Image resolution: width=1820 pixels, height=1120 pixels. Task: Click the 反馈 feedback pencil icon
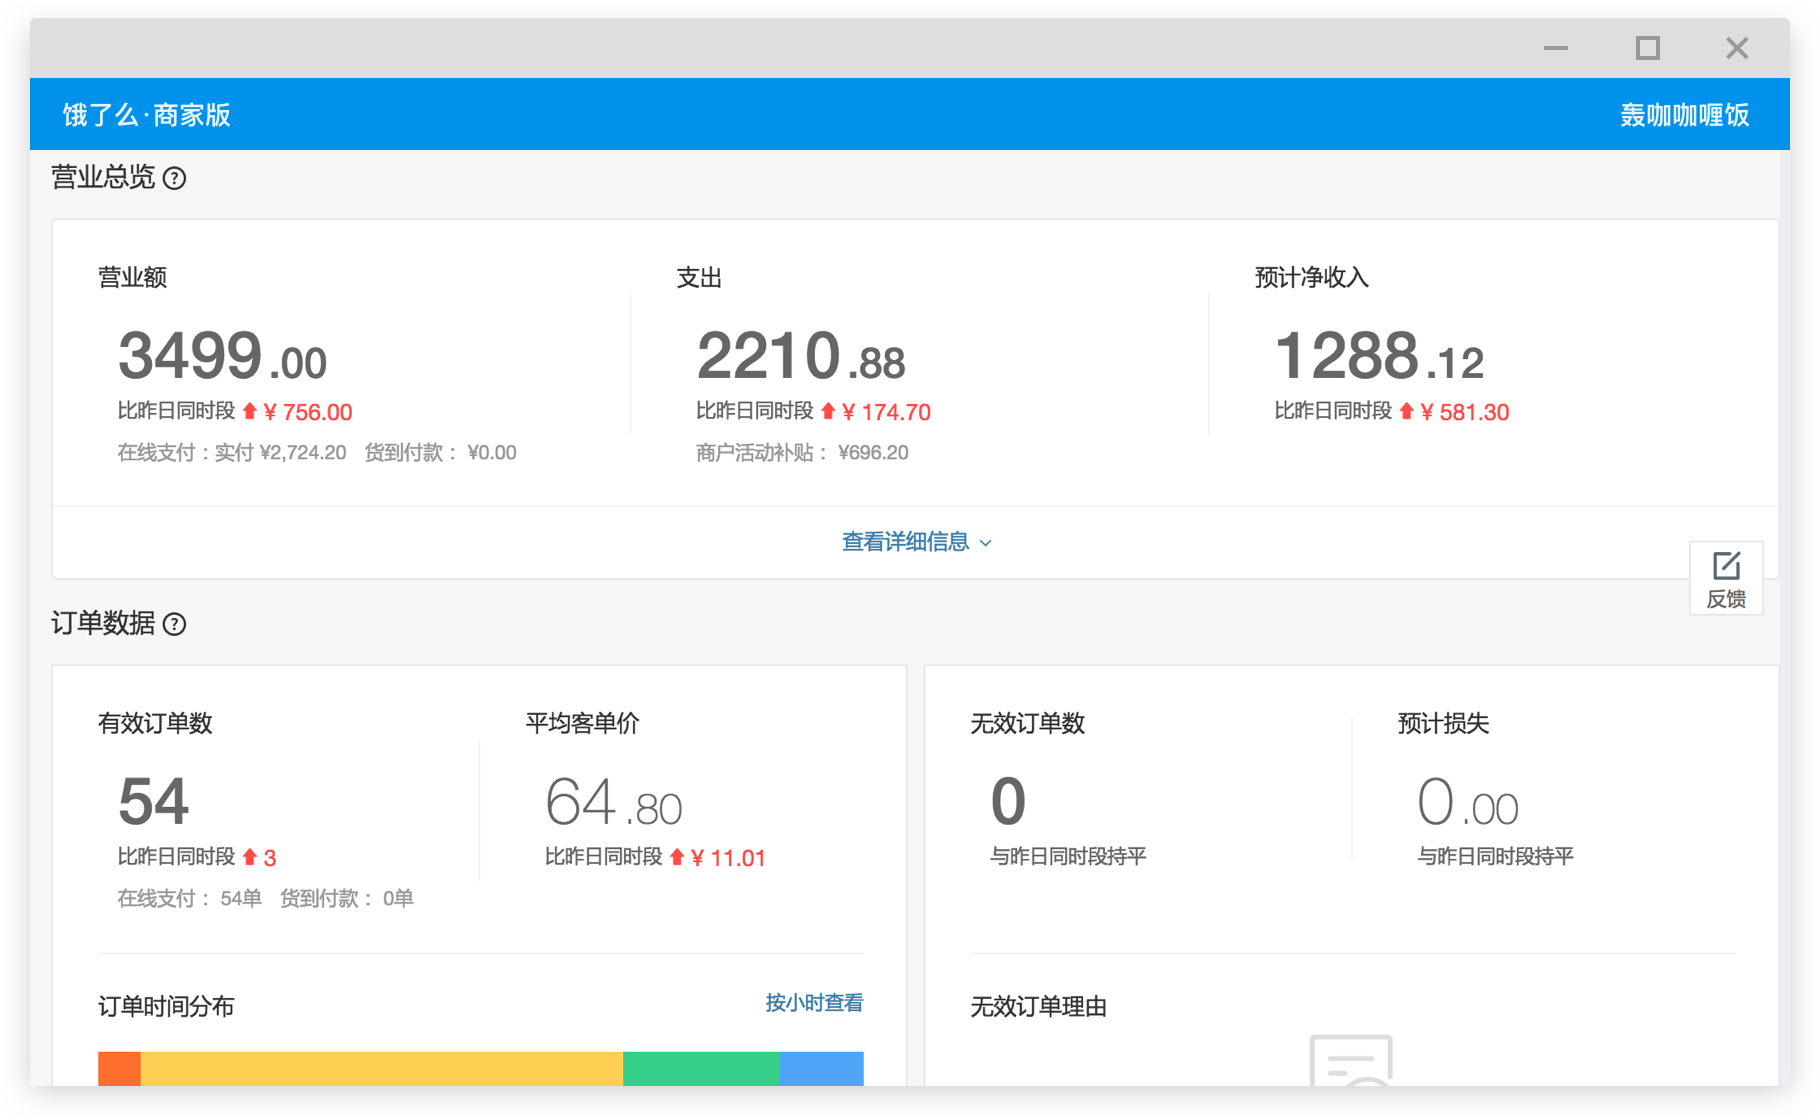(1727, 565)
